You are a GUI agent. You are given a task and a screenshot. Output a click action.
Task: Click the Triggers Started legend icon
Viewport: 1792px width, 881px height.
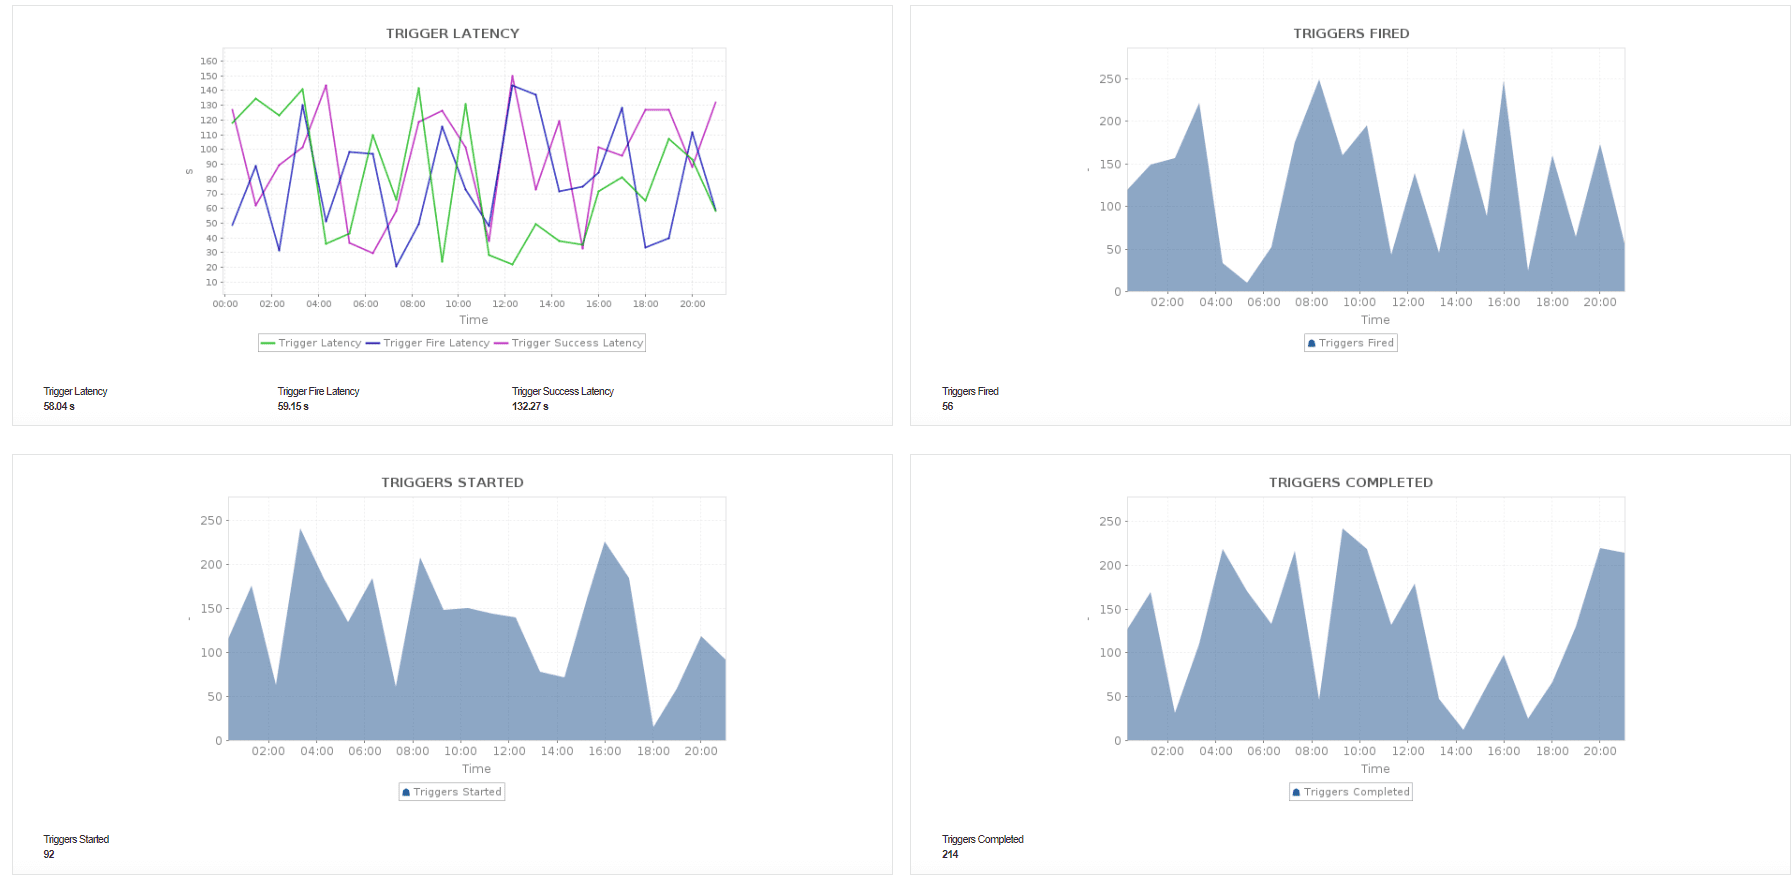coord(406,792)
